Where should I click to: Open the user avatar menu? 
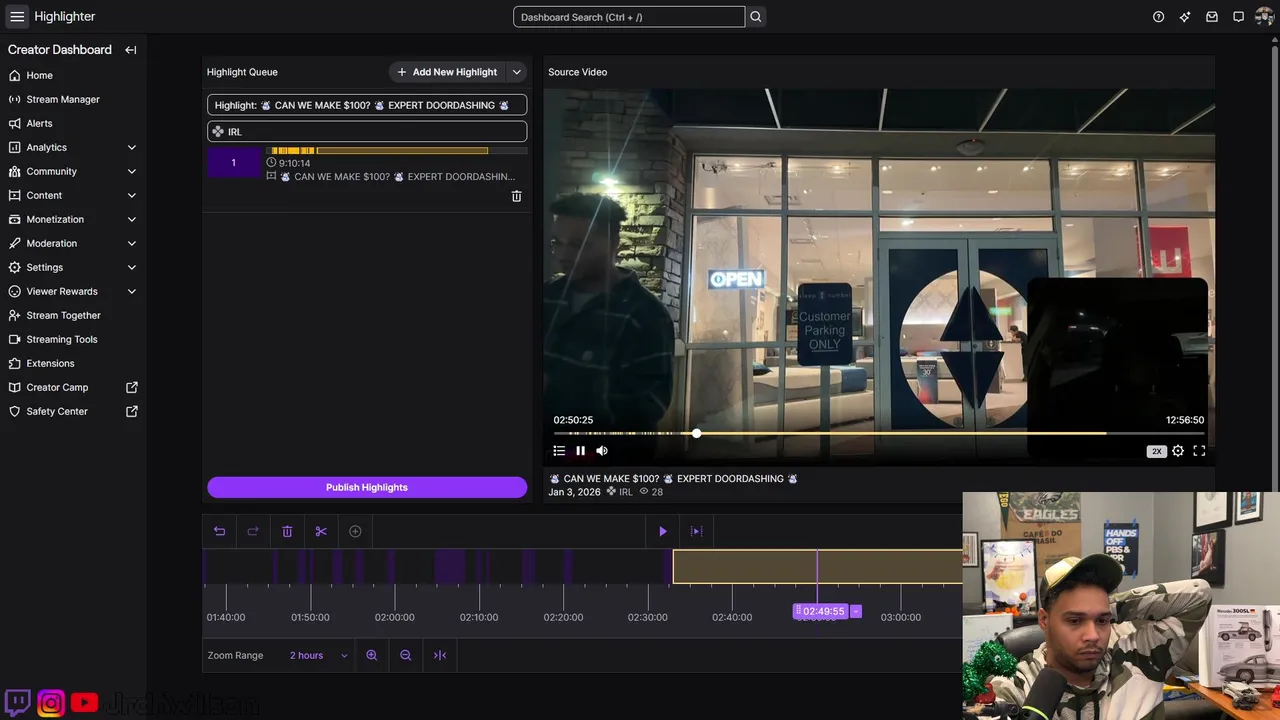(1264, 17)
